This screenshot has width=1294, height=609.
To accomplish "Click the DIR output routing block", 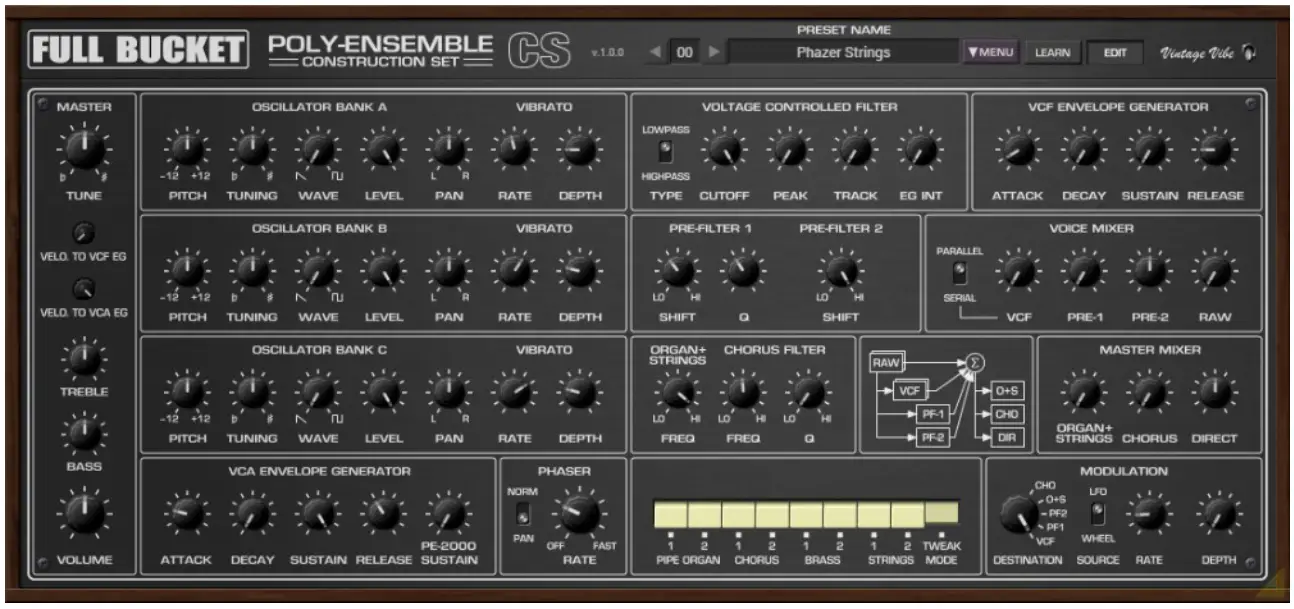I will [1007, 437].
